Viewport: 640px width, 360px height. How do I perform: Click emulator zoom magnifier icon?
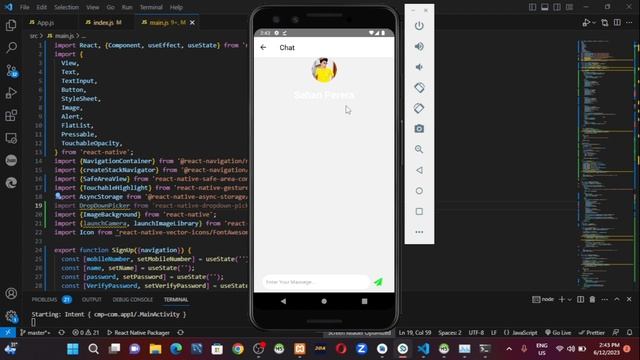[419, 149]
